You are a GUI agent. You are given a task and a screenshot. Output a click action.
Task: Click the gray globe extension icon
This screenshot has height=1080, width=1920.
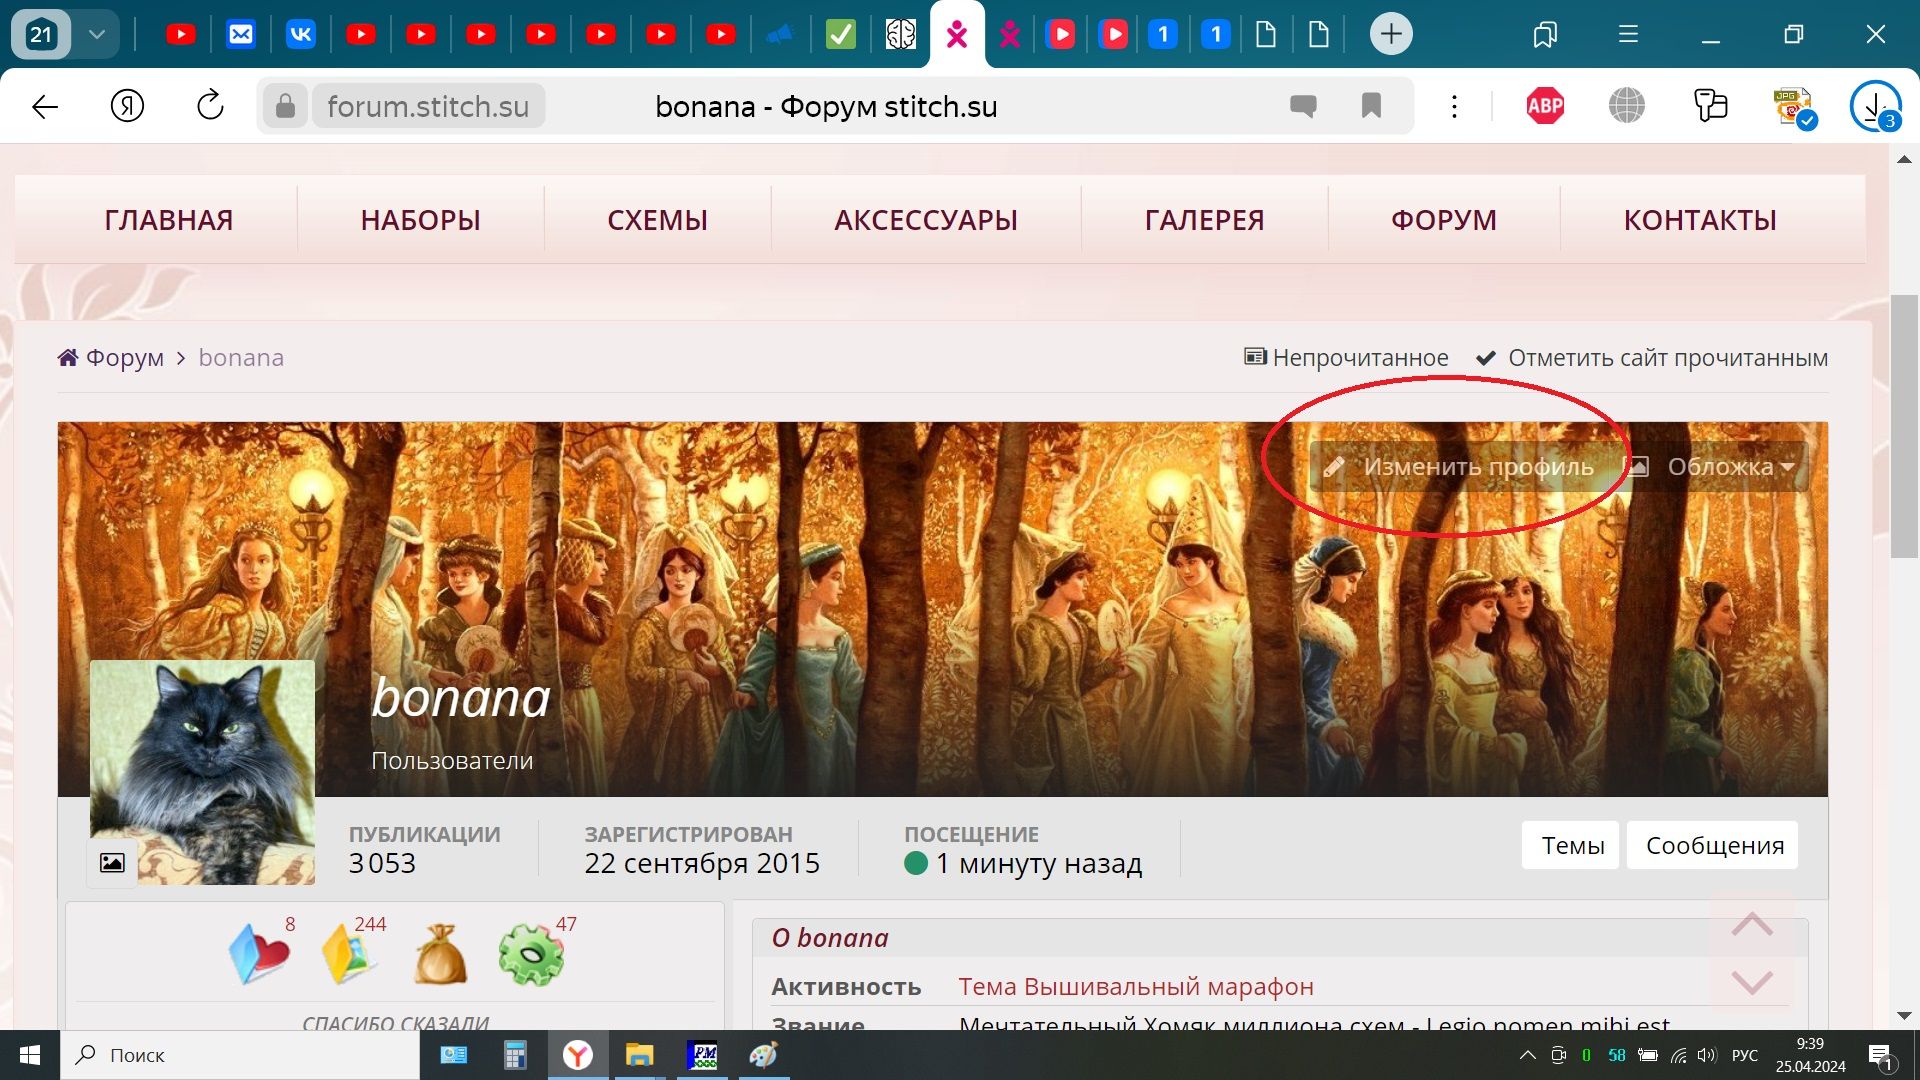tap(1627, 106)
